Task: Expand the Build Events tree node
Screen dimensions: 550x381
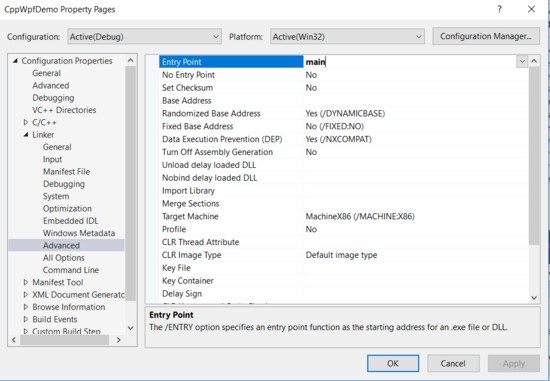Action: (x=26, y=319)
